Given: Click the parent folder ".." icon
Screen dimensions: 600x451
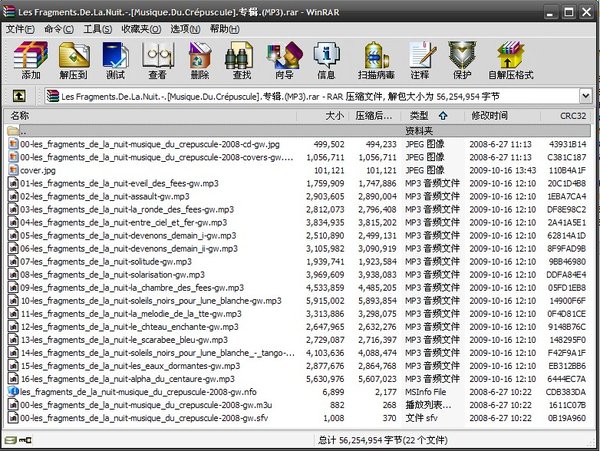Looking at the screenshot, I should point(13,131).
